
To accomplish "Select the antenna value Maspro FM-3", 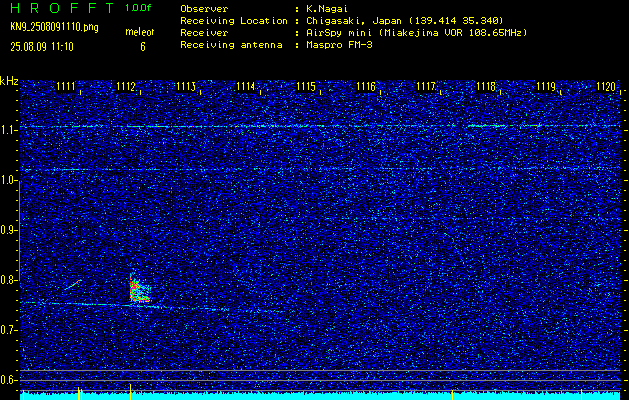I will pos(339,45).
